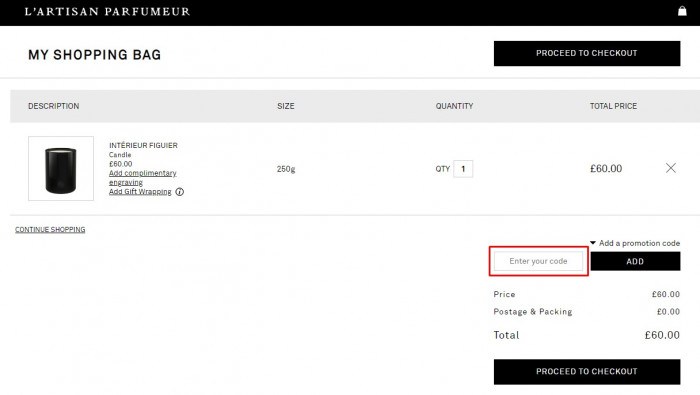The width and height of the screenshot is (700, 395).
Task: Edit the quantity field showing 1
Action: coord(463,169)
